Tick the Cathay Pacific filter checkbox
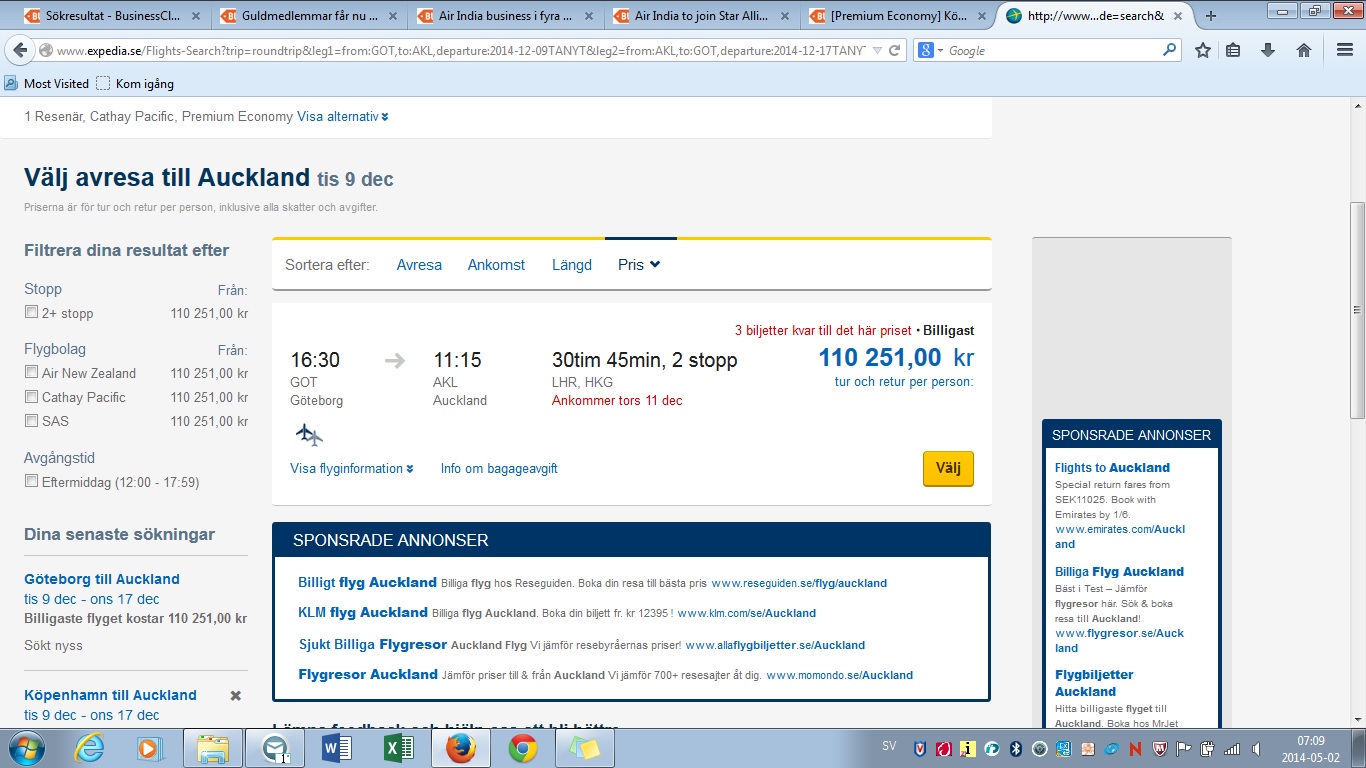Image resolution: width=1366 pixels, height=768 pixels. tap(31, 397)
